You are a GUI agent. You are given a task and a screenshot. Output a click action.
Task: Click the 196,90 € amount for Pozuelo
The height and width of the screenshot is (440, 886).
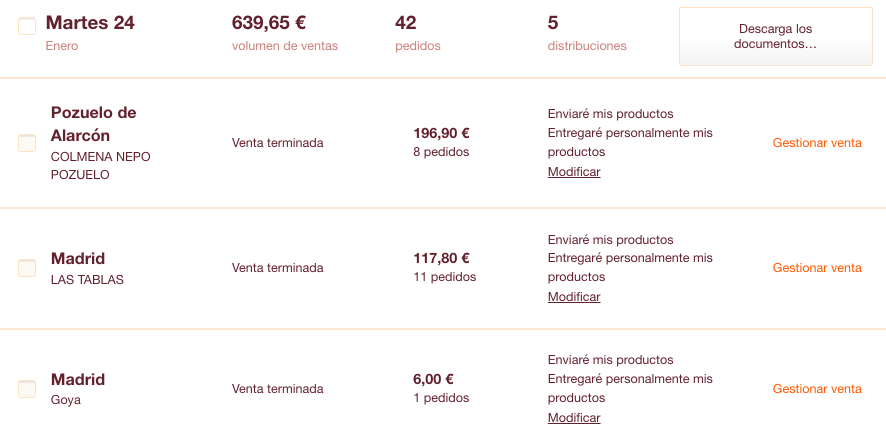point(441,133)
